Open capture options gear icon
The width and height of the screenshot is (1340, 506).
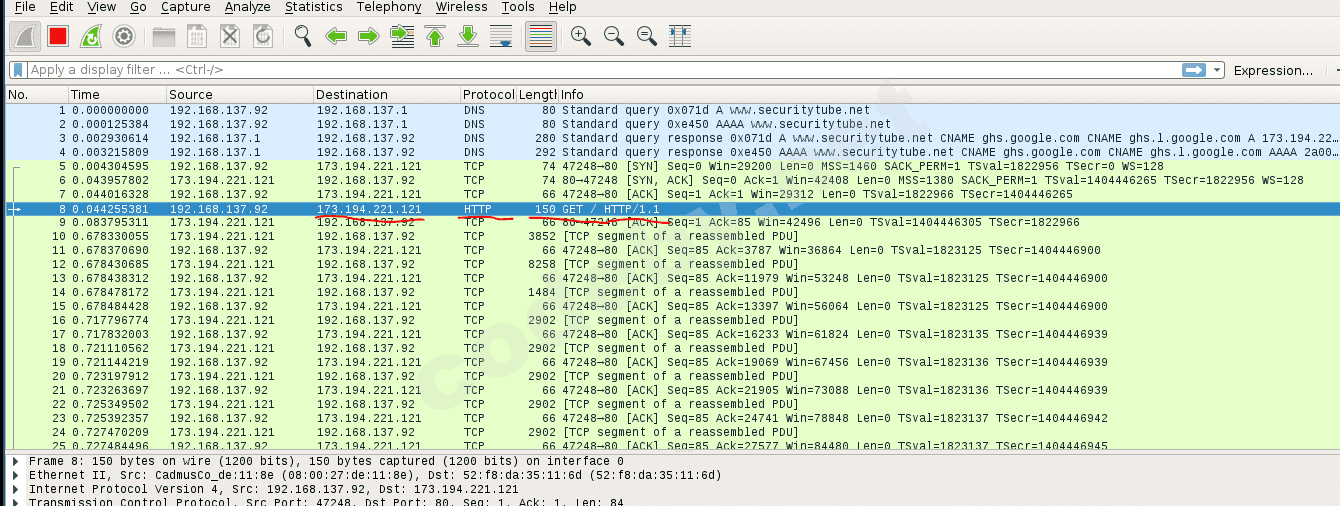(124, 37)
